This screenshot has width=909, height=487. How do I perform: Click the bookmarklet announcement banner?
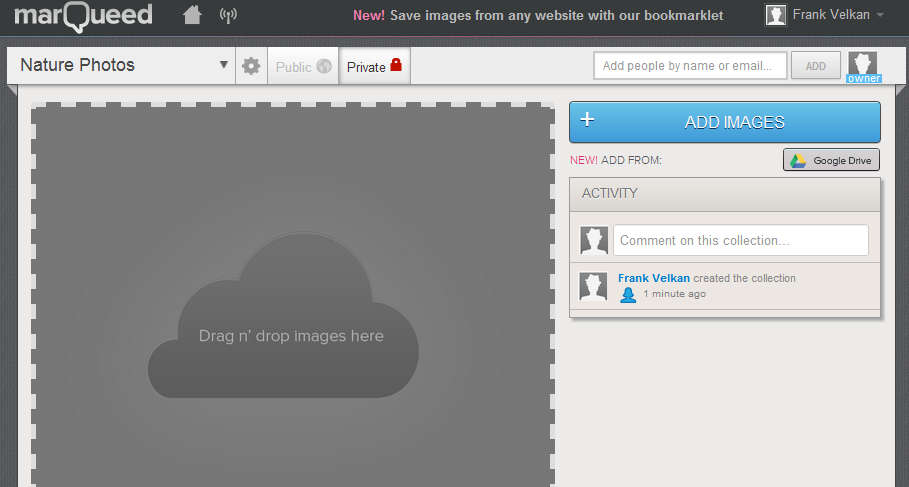point(538,15)
